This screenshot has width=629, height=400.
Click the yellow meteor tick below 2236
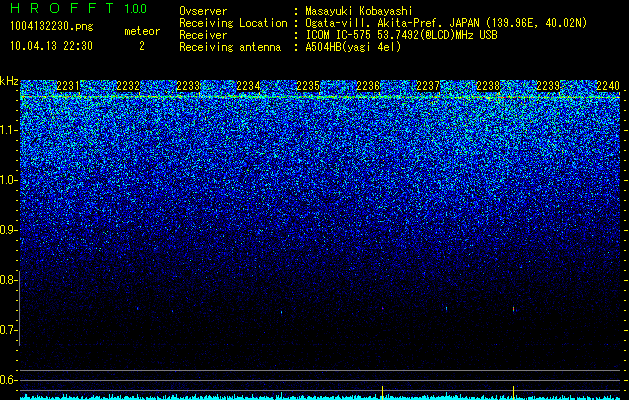382,393
